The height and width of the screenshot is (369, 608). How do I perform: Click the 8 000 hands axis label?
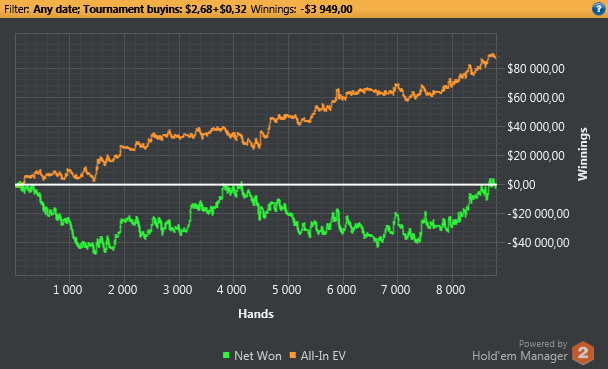click(x=451, y=290)
